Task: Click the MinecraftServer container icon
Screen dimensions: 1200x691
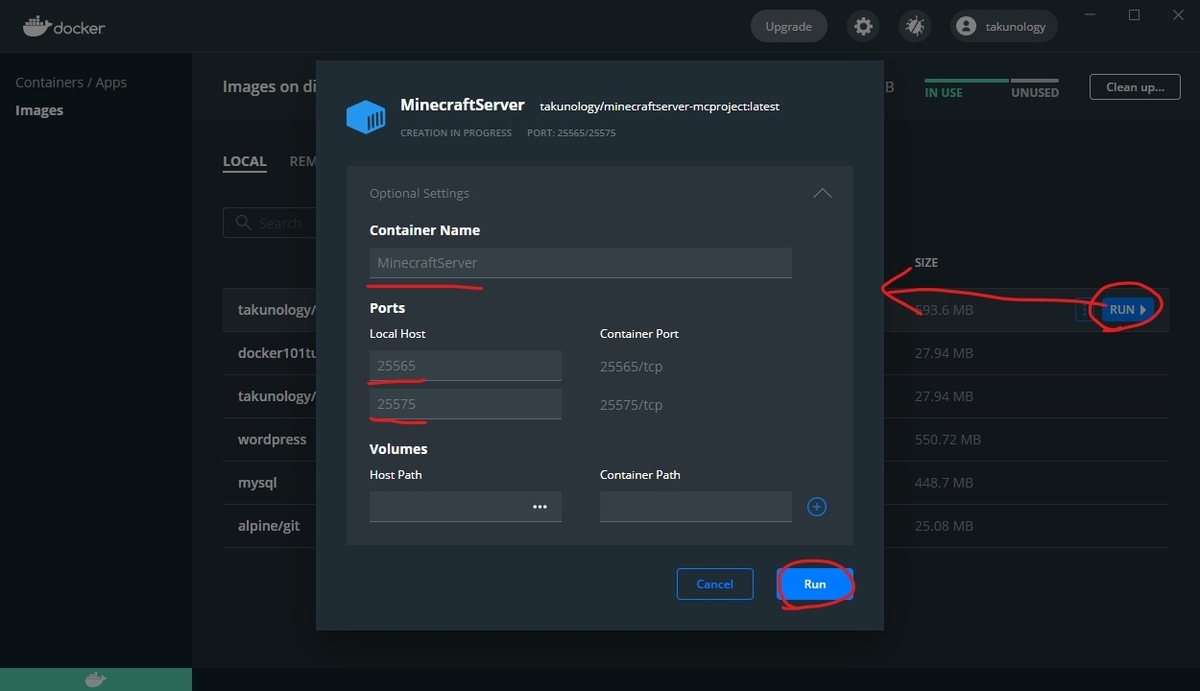Action: tap(366, 117)
